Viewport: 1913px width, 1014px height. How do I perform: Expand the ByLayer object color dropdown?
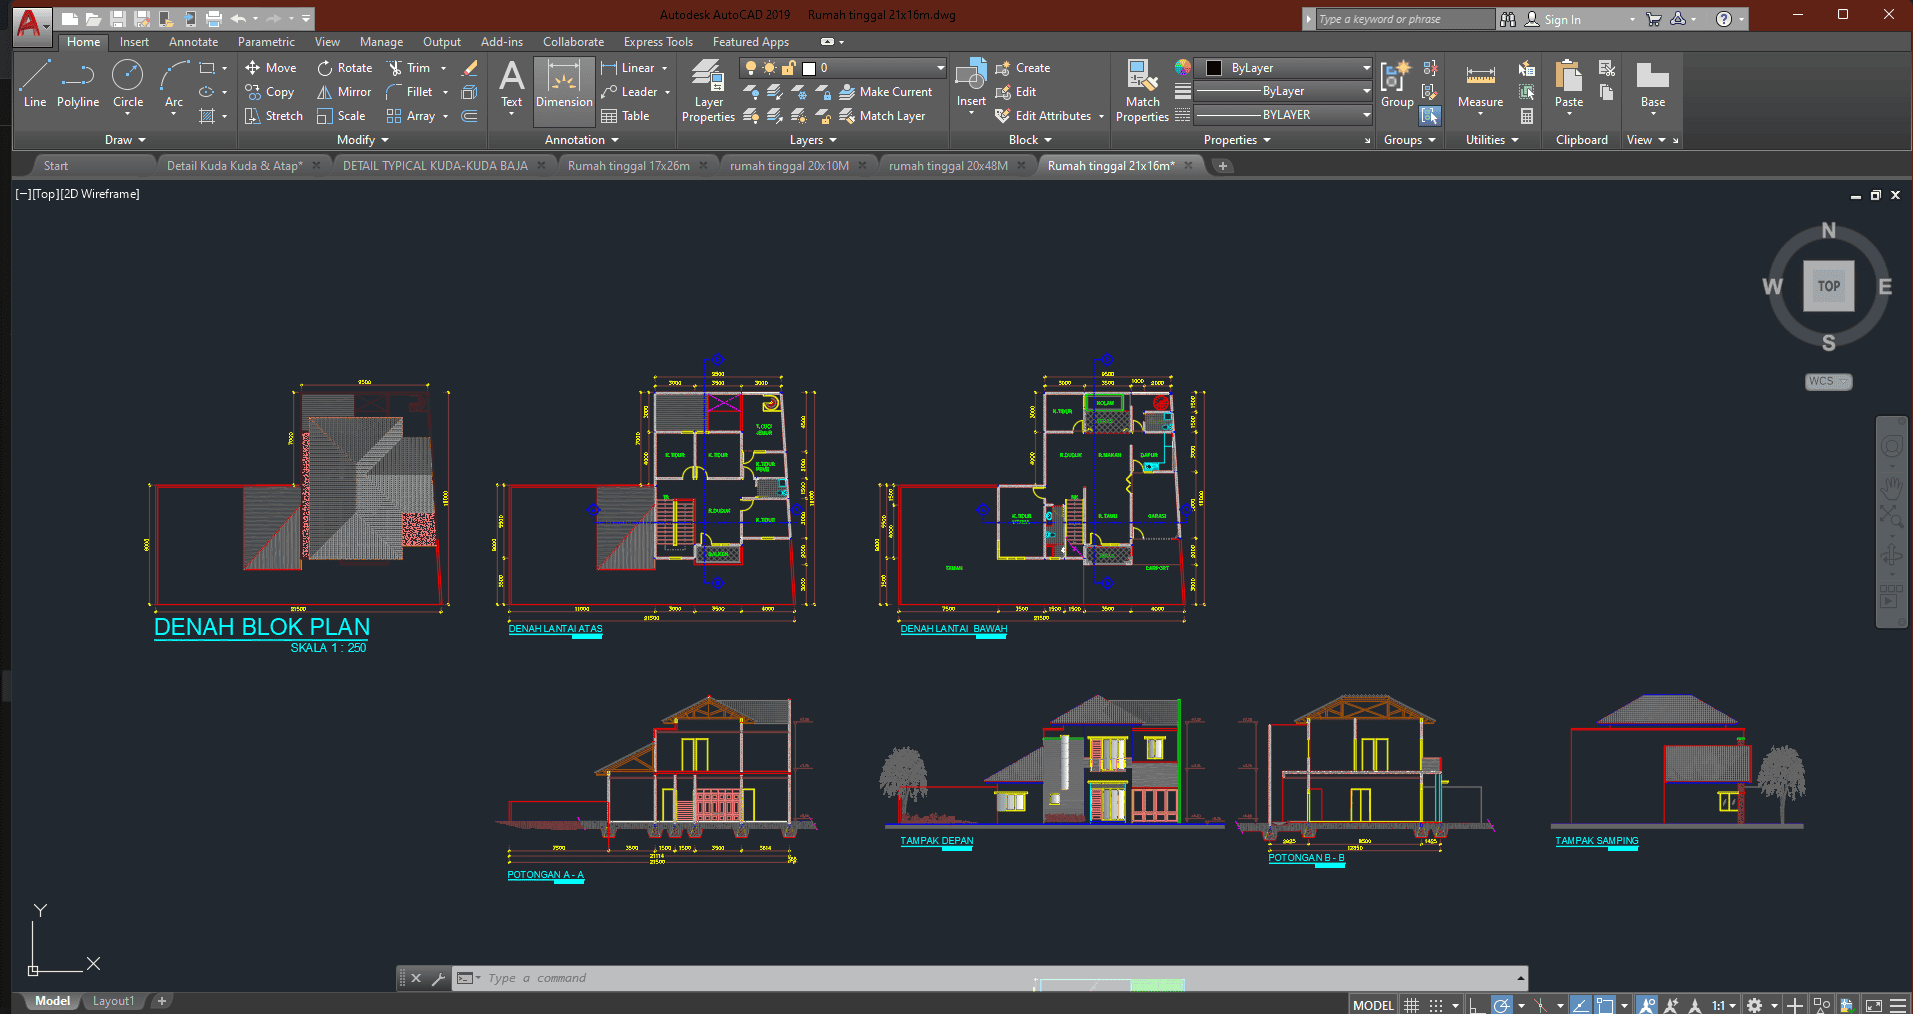point(1366,68)
